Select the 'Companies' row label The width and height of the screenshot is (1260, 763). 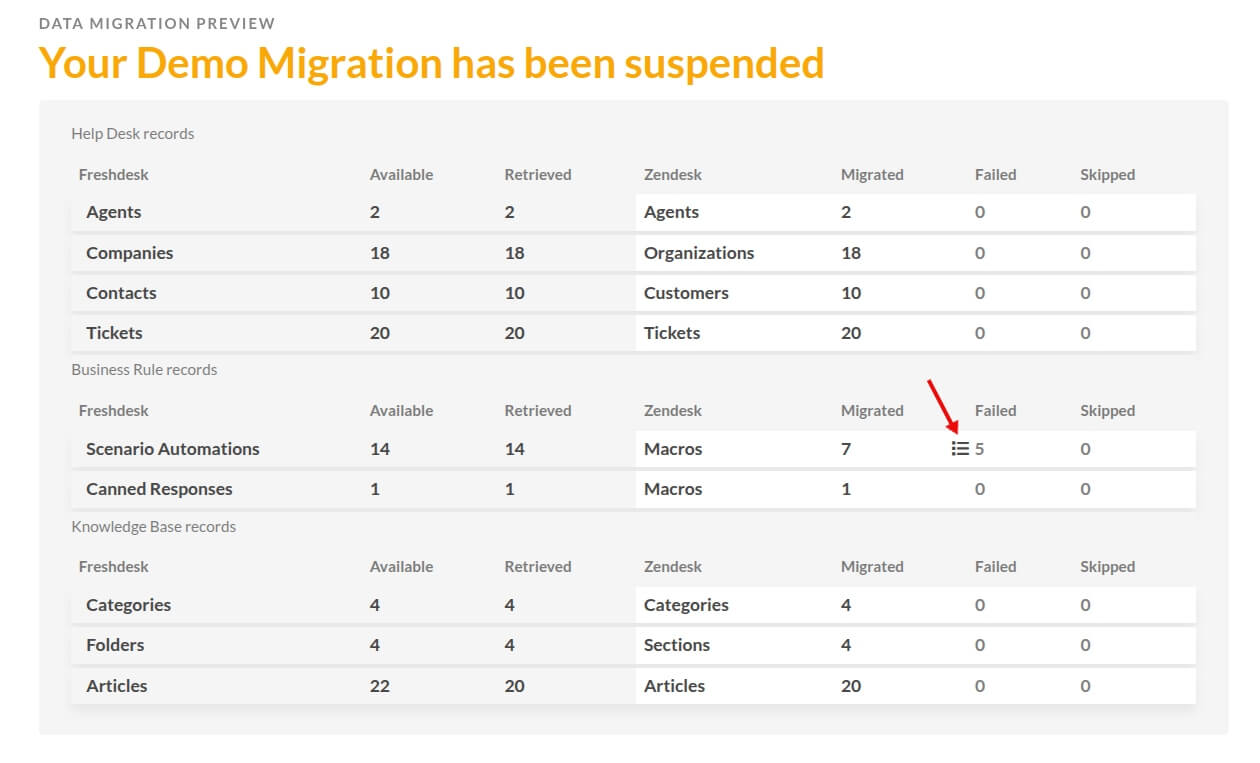130,253
